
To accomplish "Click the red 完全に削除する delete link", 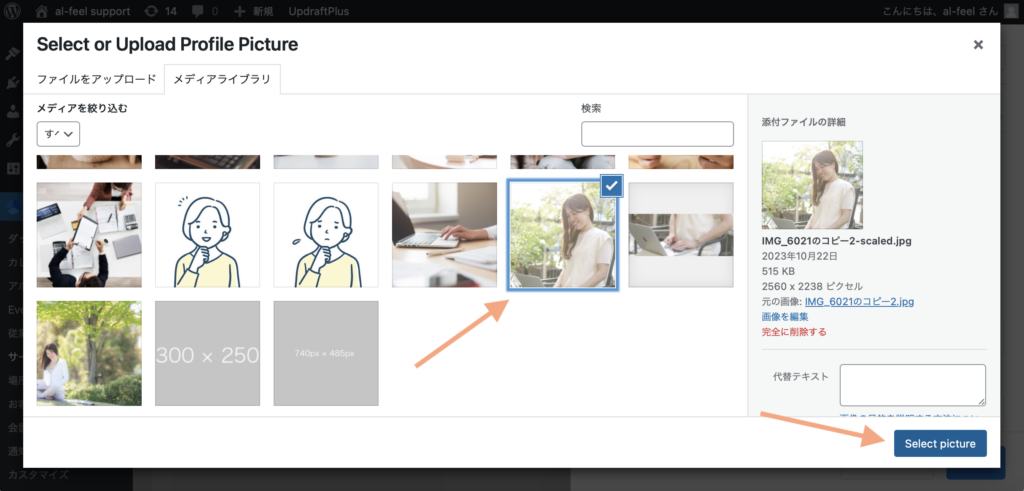I will point(794,331).
